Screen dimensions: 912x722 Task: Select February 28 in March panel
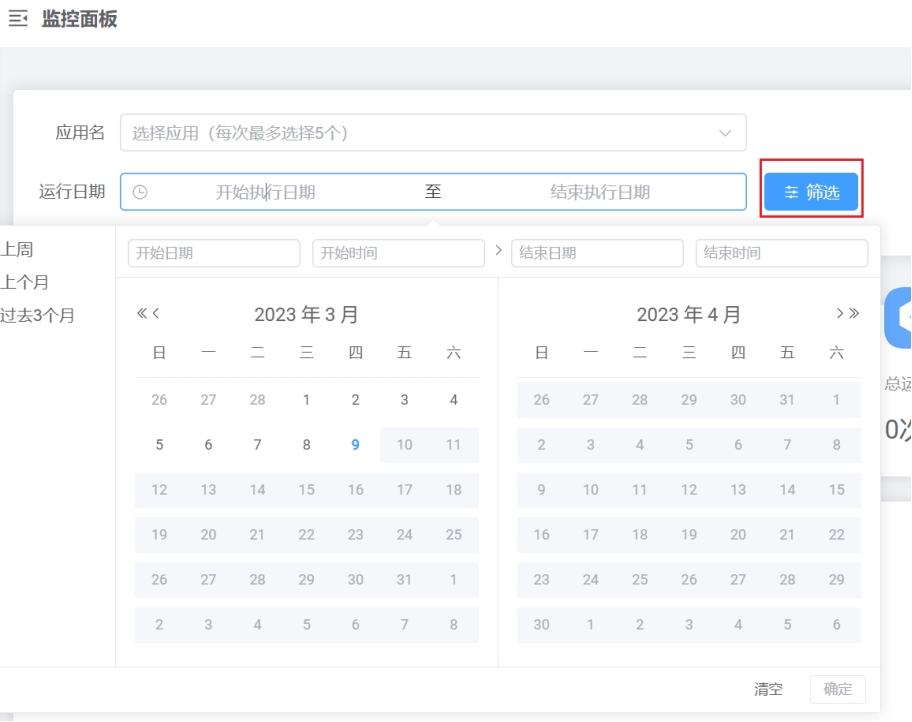click(257, 400)
